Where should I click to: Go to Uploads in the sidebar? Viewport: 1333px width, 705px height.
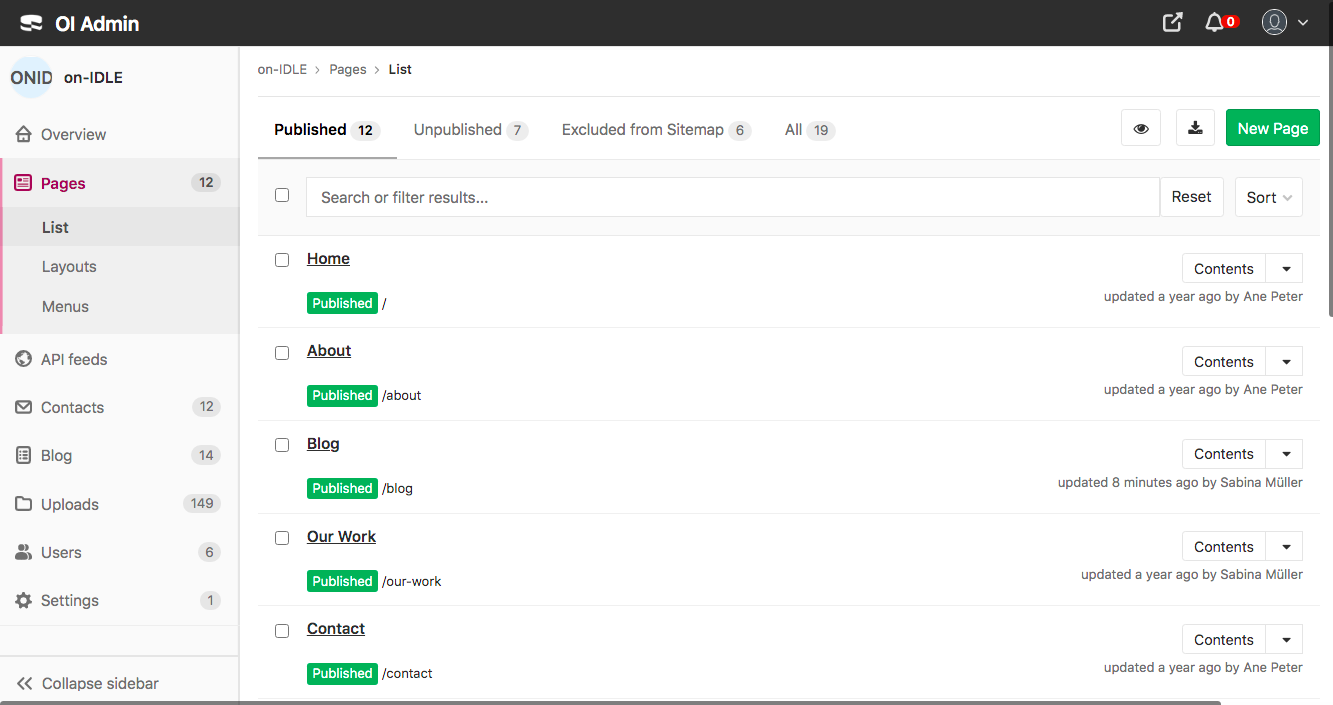tap(70, 504)
